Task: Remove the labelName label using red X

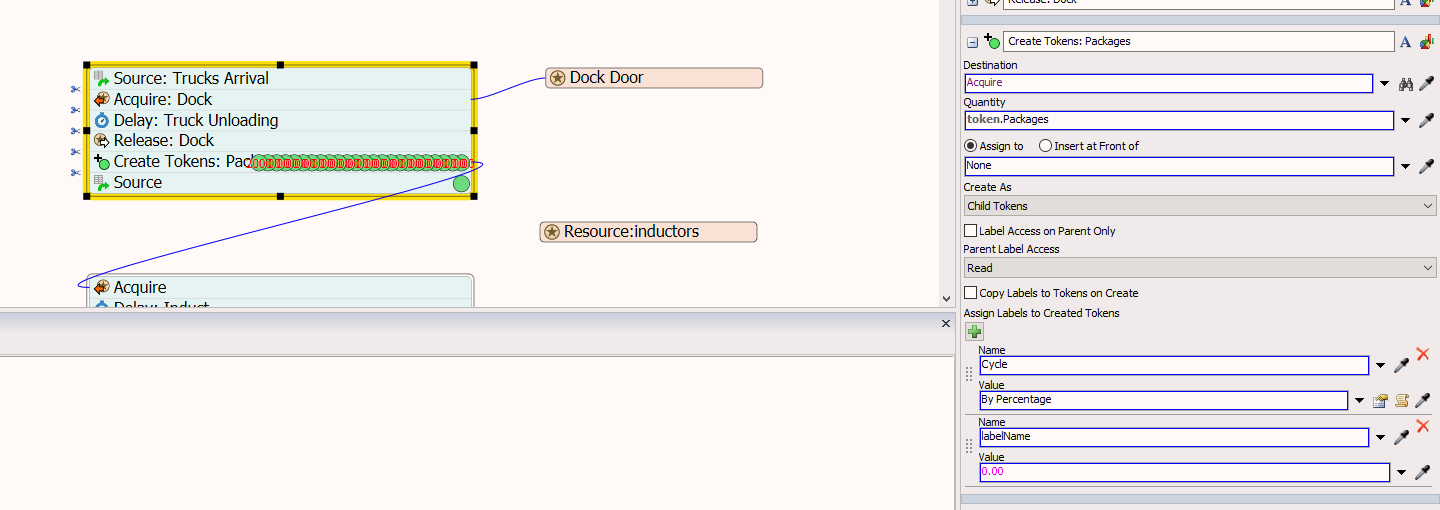Action: tap(1423, 427)
